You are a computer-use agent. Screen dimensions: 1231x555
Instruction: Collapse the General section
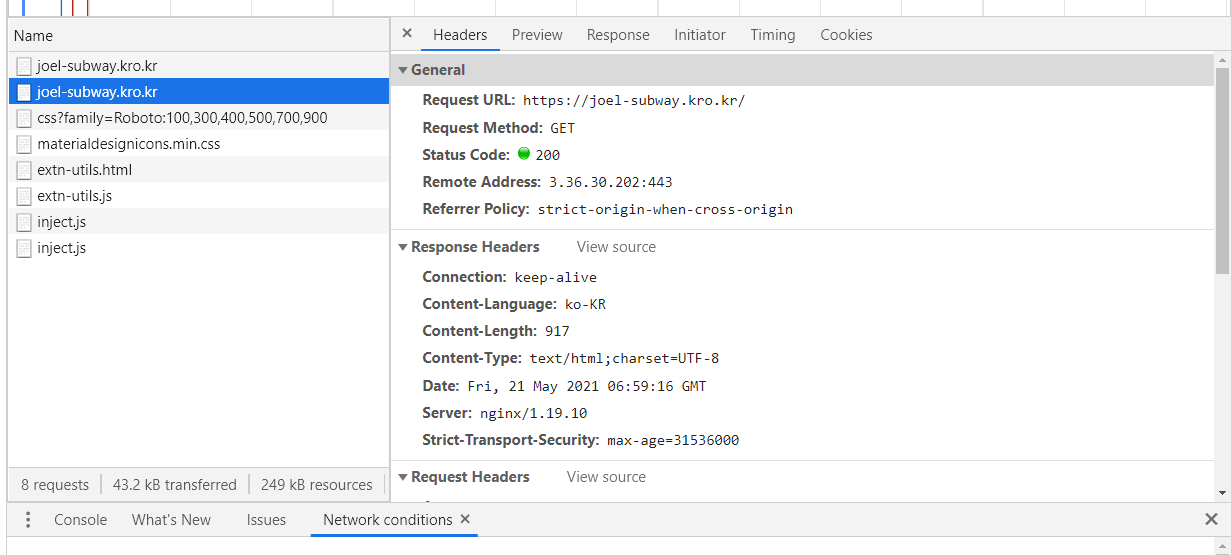pyautogui.click(x=403, y=71)
